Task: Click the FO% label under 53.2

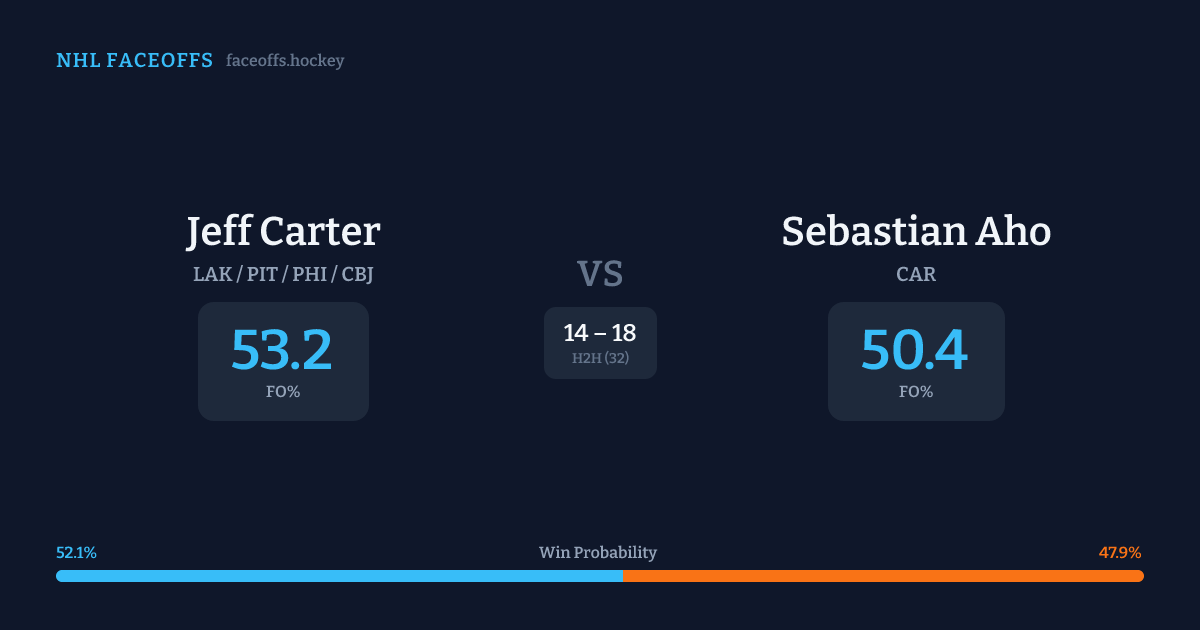Action: click(x=283, y=392)
